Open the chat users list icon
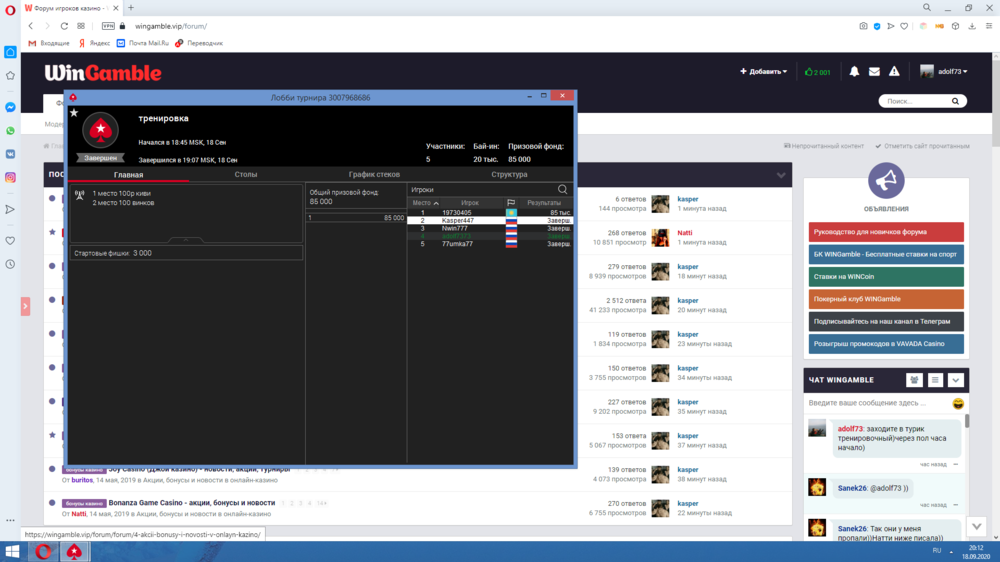Screen dimensions: 1000x562 [x=914, y=380]
